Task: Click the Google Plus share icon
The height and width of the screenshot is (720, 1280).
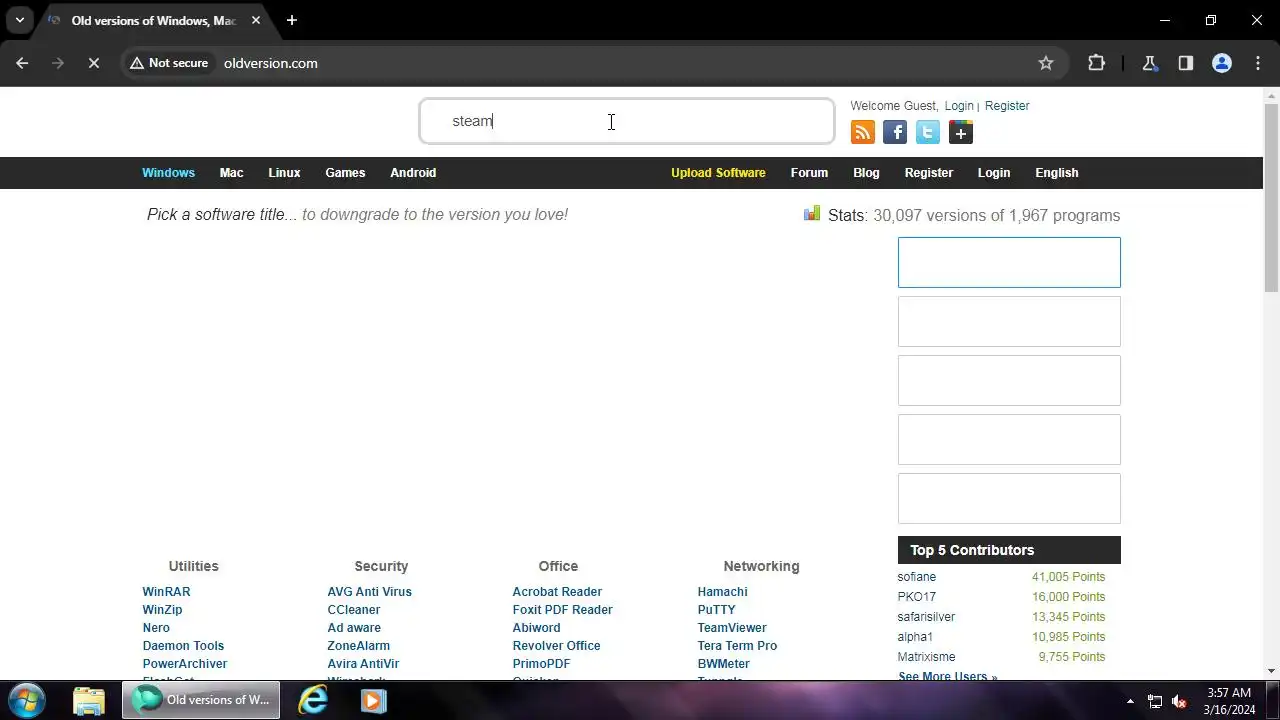Action: (961, 132)
